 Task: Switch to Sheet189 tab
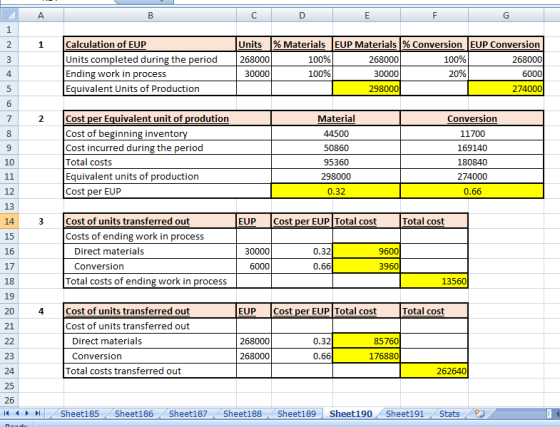coord(297,413)
